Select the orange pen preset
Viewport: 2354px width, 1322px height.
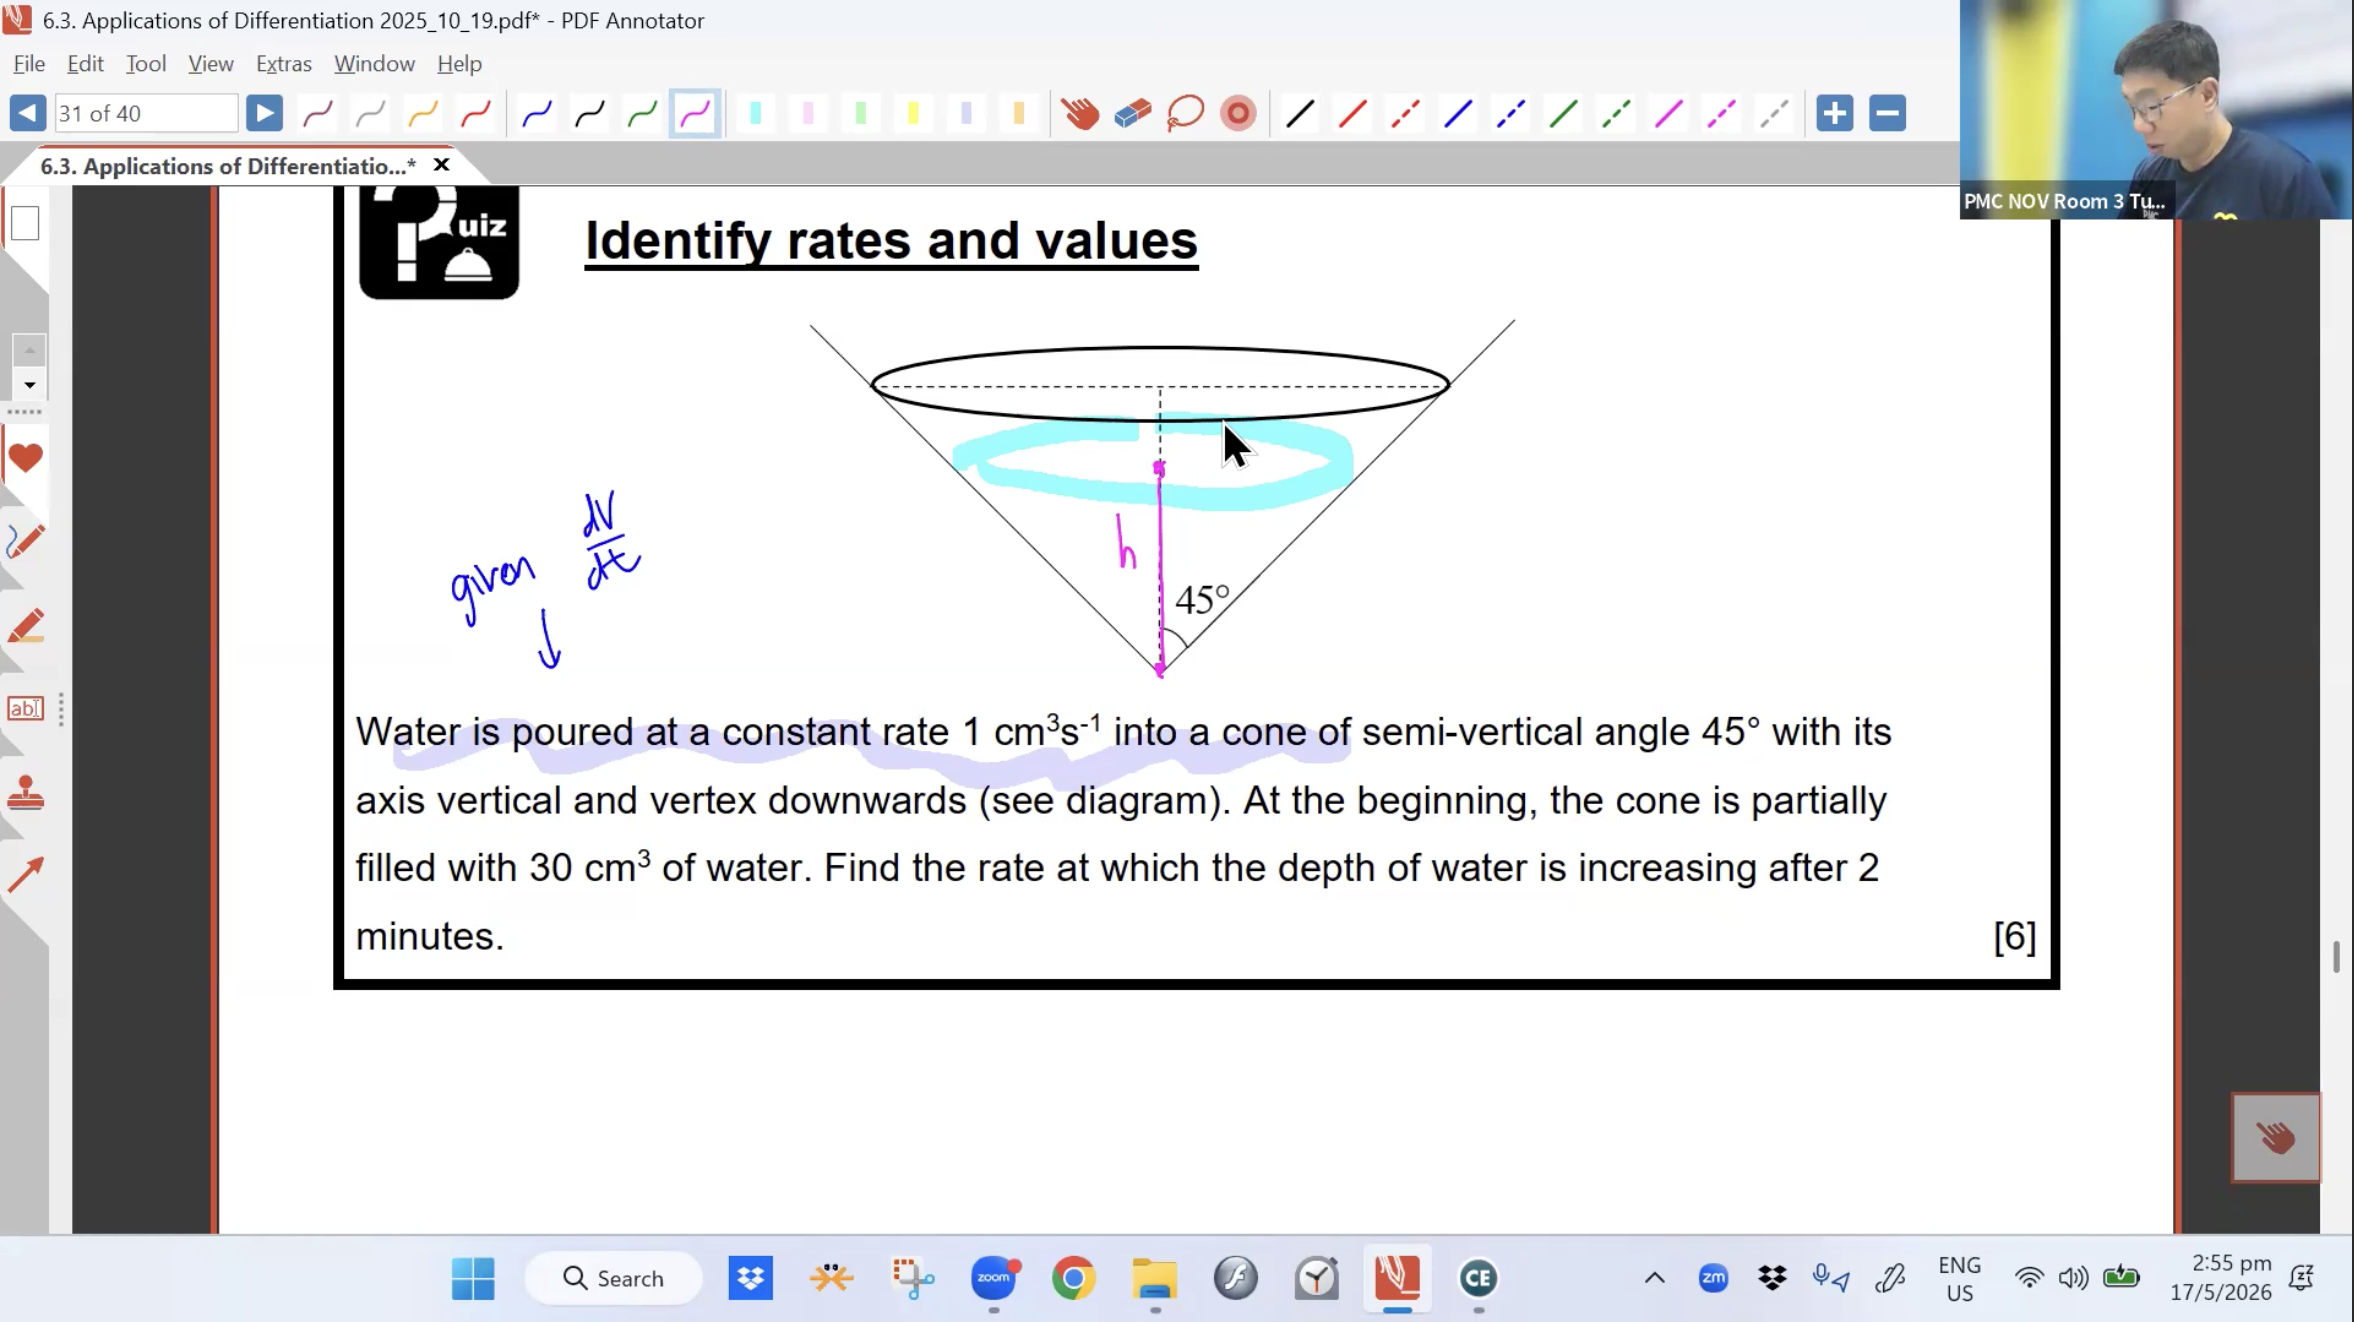423,113
